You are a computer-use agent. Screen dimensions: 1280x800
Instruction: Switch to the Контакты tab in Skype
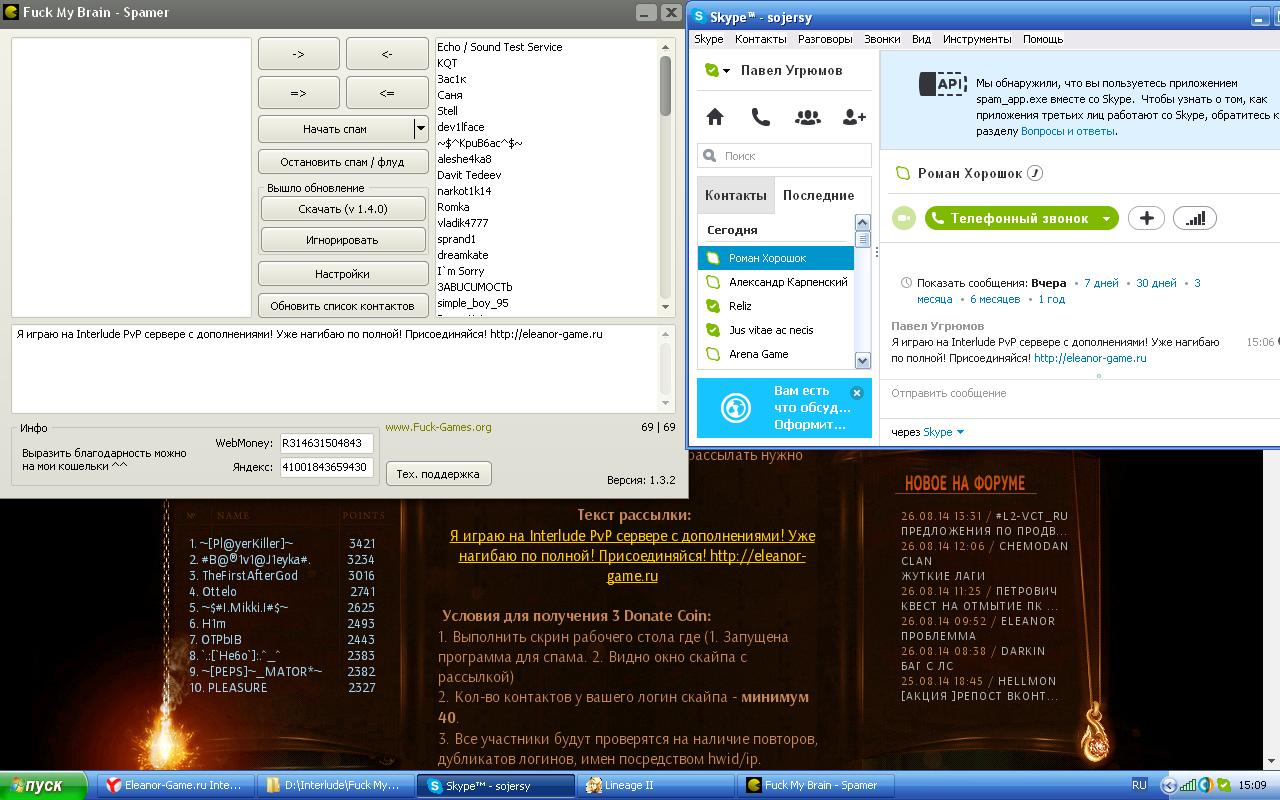[736, 195]
